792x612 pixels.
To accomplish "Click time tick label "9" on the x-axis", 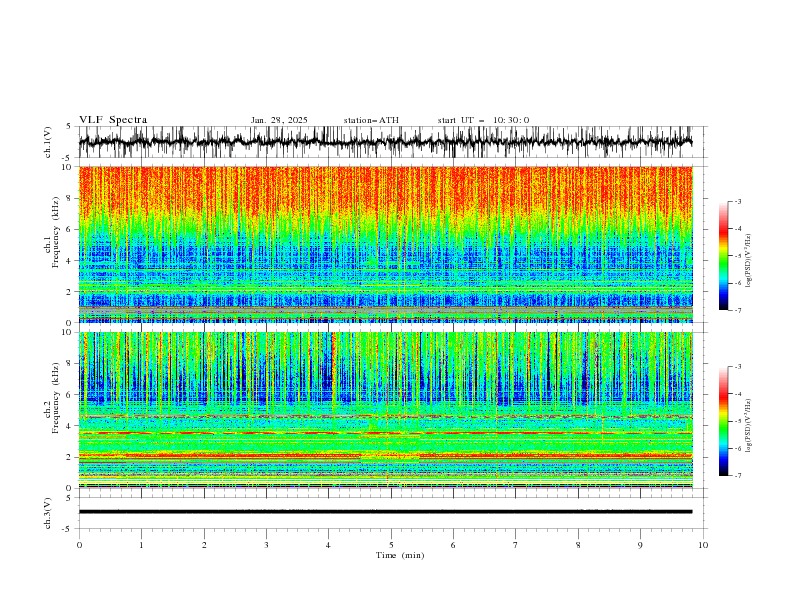I will [640, 545].
